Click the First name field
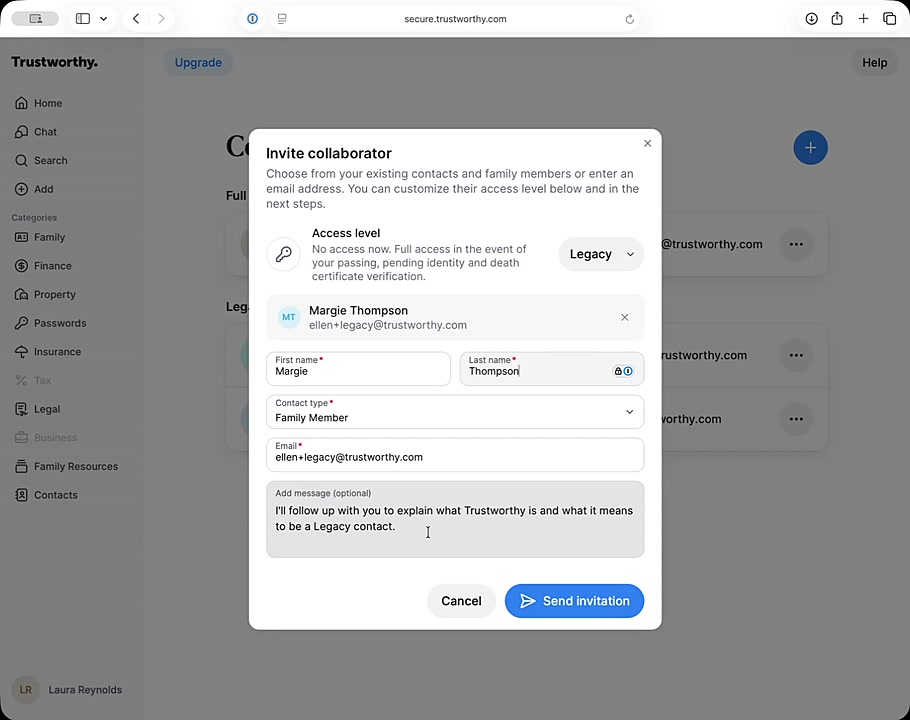 coord(358,368)
